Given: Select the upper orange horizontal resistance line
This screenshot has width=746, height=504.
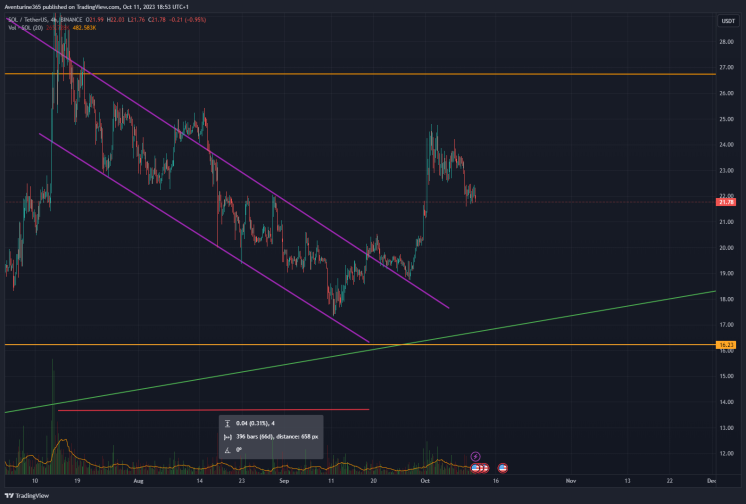Looking at the screenshot, I should click(360, 74).
